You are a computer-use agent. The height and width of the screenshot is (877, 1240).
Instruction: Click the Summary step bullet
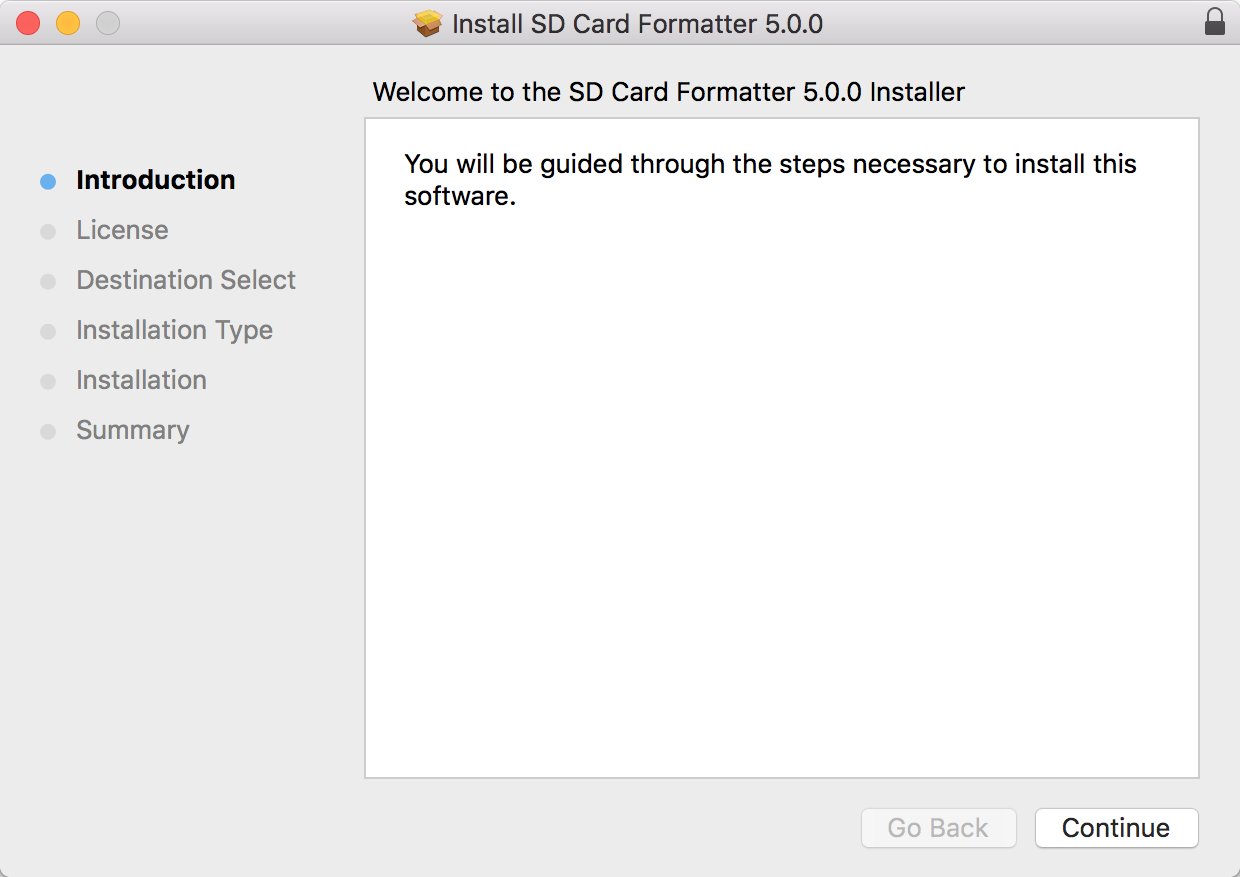coord(48,432)
